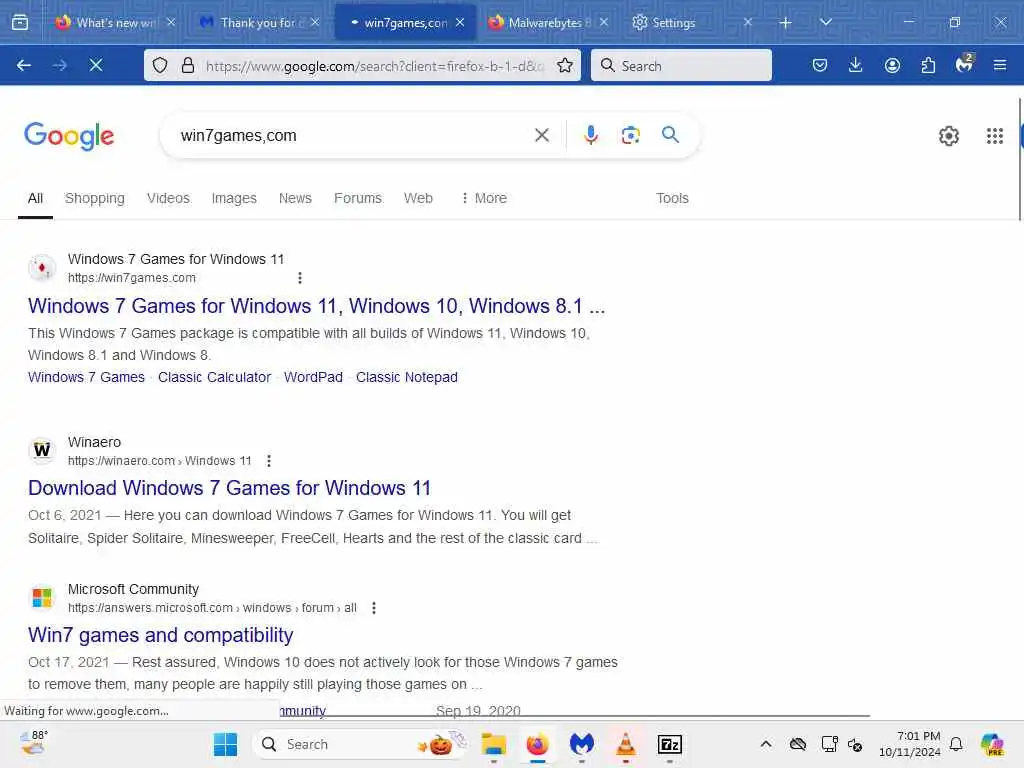Select the Videos results filter

[x=168, y=198]
